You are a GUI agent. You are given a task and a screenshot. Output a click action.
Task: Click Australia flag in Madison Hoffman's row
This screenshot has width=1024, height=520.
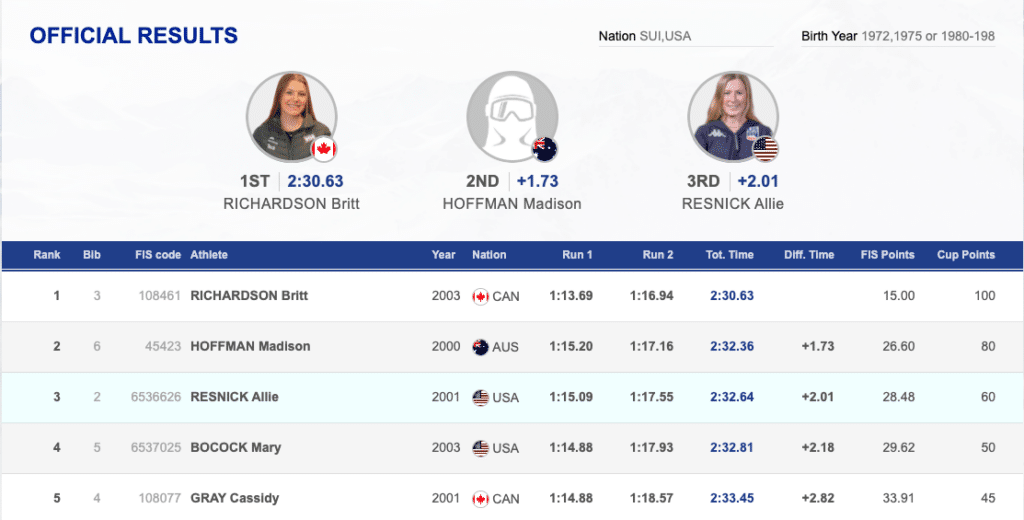coord(480,347)
